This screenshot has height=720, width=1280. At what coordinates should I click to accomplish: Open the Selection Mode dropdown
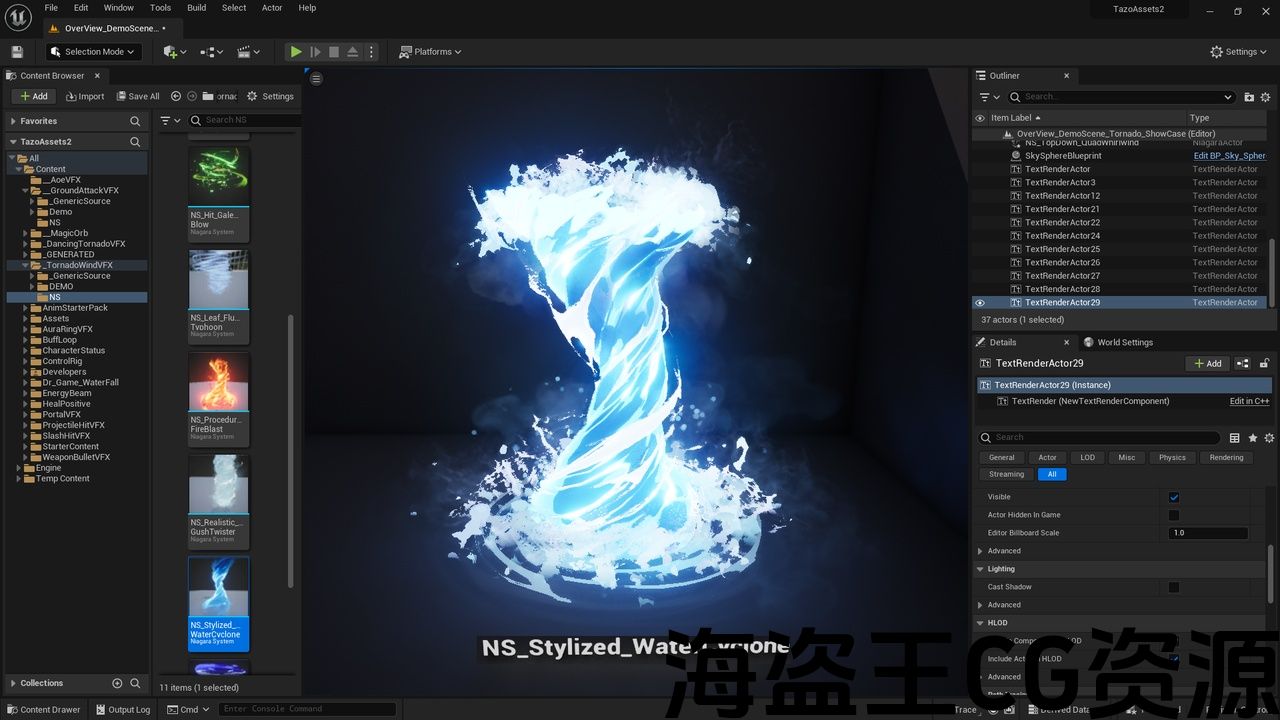[95, 52]
